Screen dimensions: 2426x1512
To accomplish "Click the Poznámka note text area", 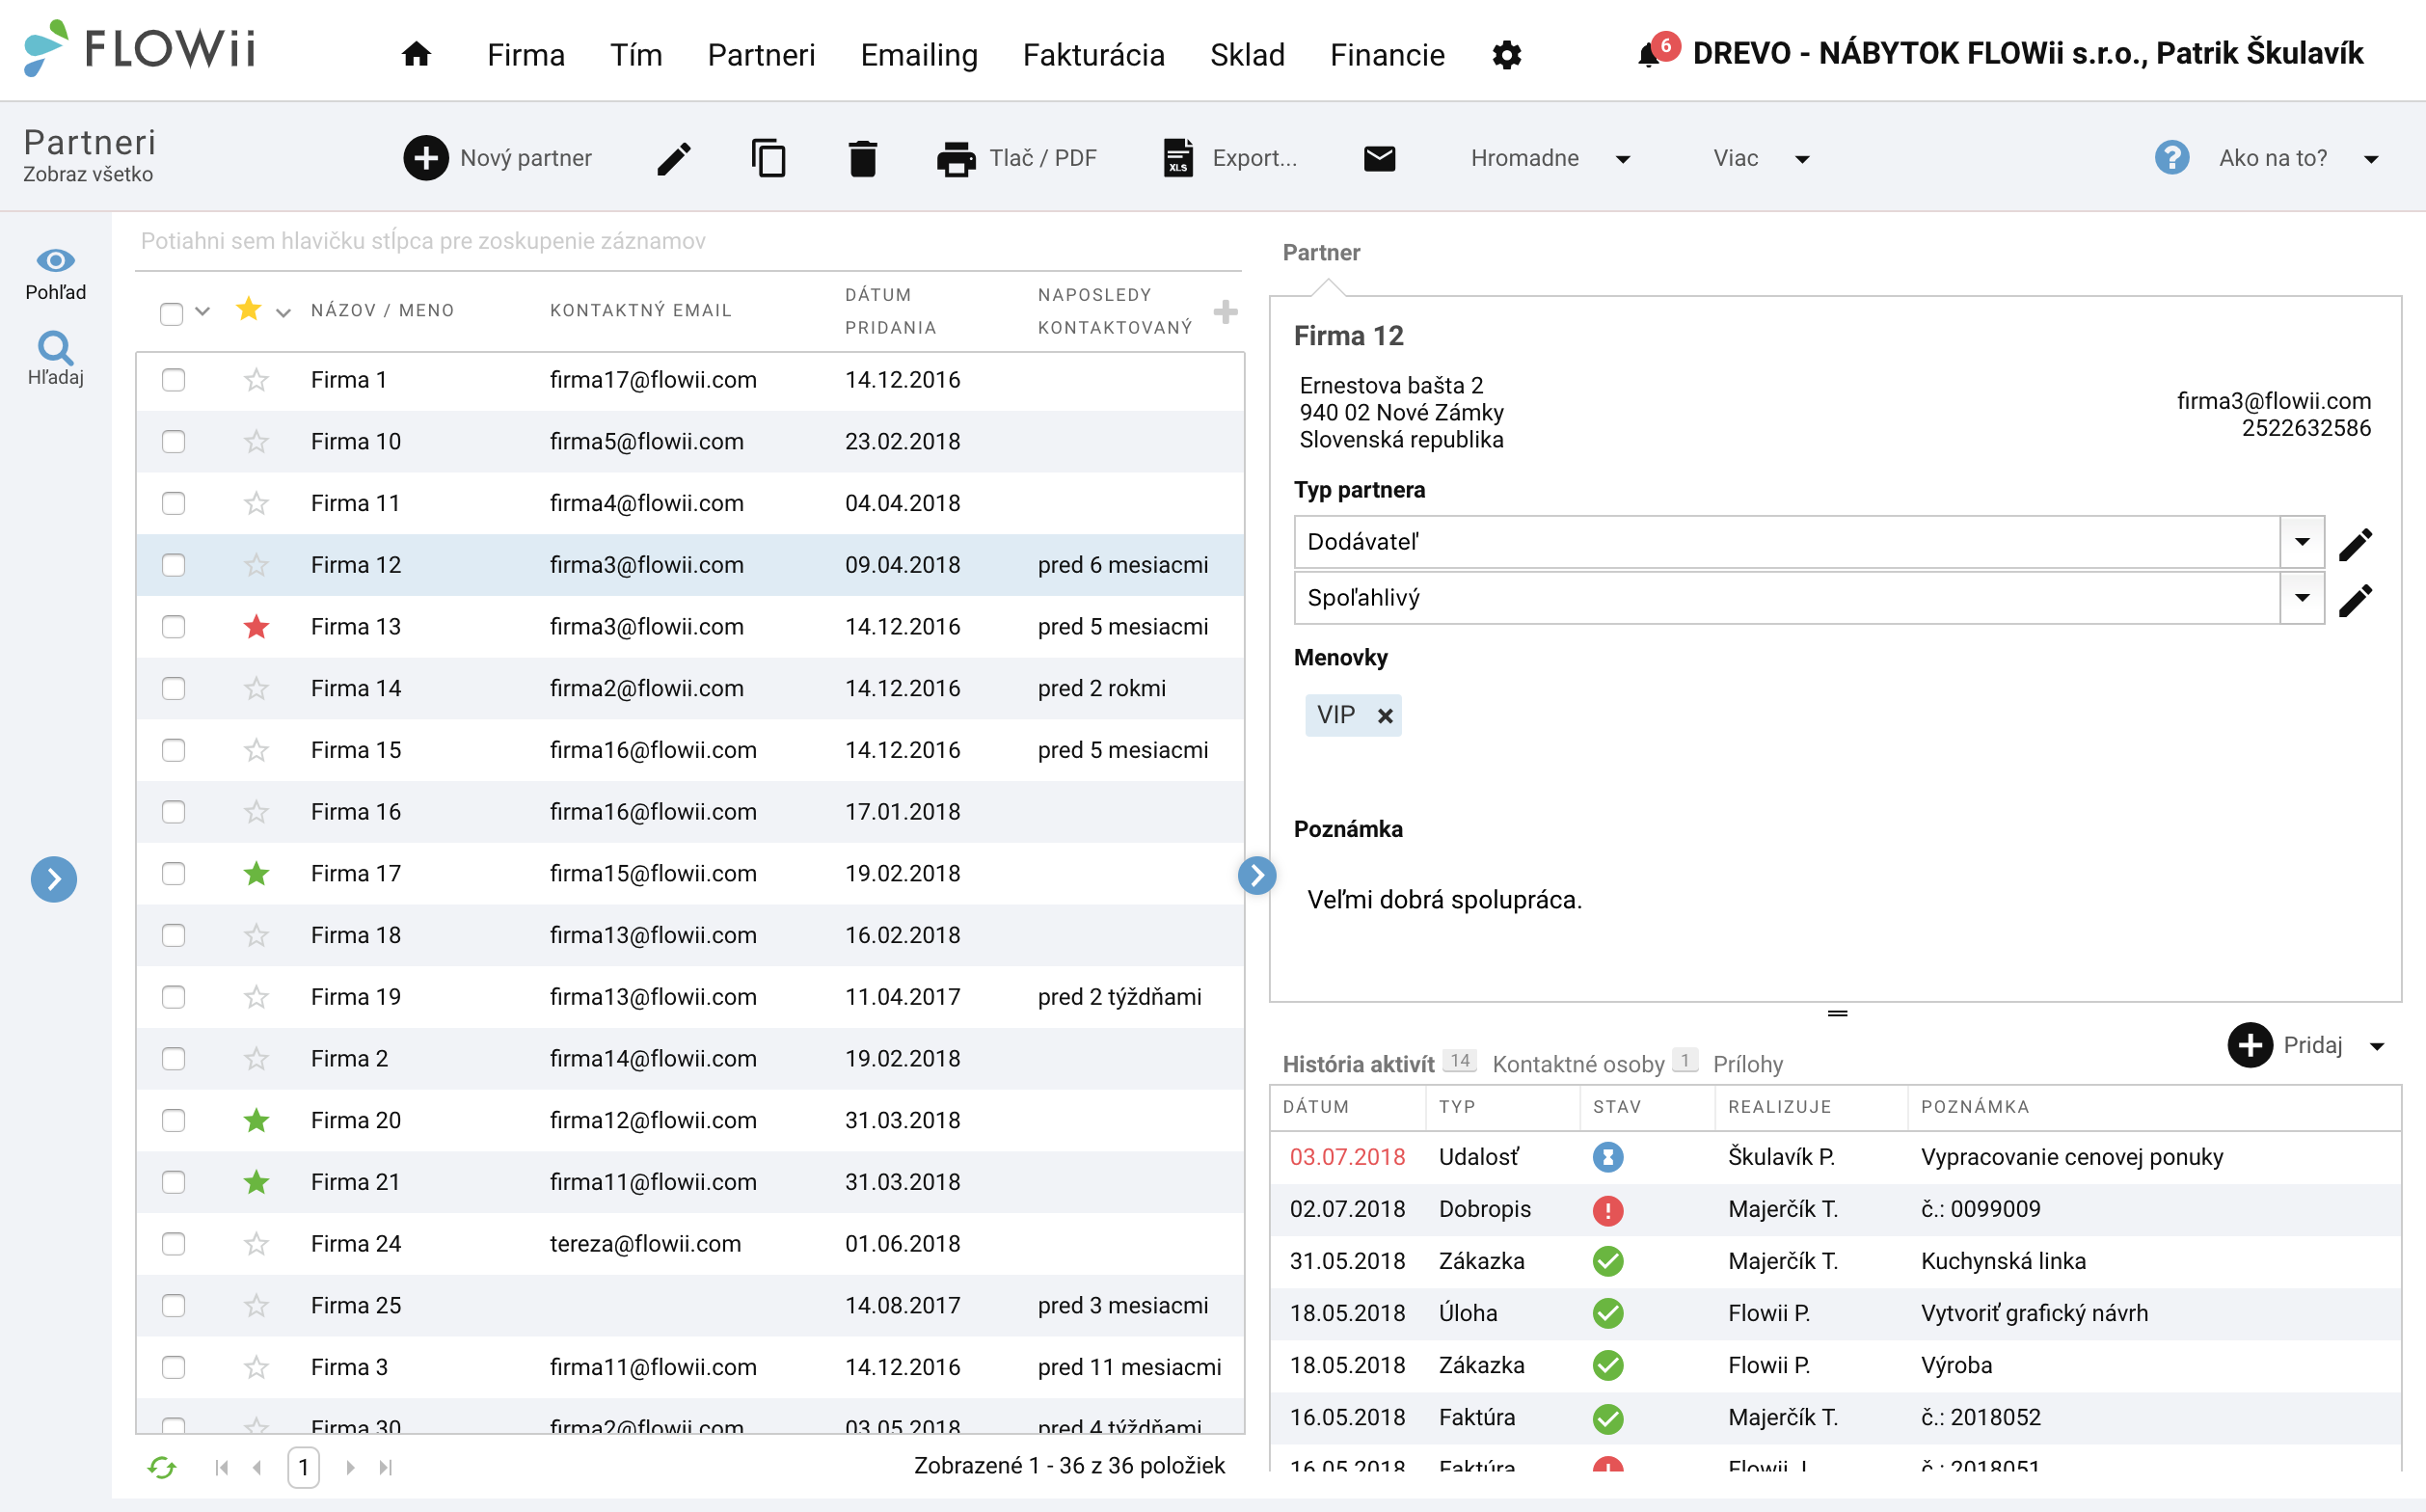I will coord(1835,900).
